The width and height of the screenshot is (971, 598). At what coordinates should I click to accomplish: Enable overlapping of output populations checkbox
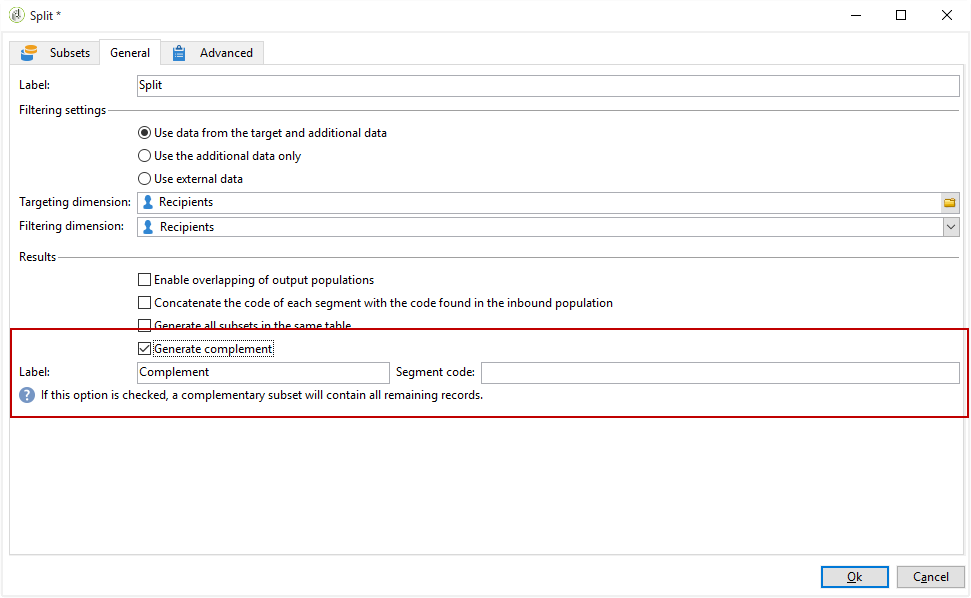point(144,280)
